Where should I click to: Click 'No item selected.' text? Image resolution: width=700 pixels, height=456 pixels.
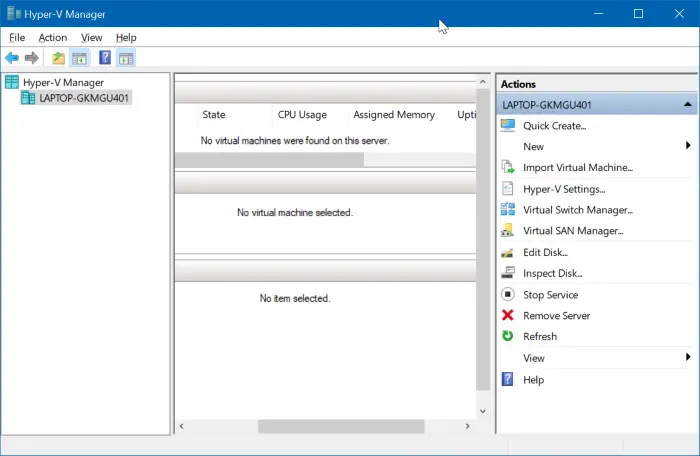tap(295, 298)
